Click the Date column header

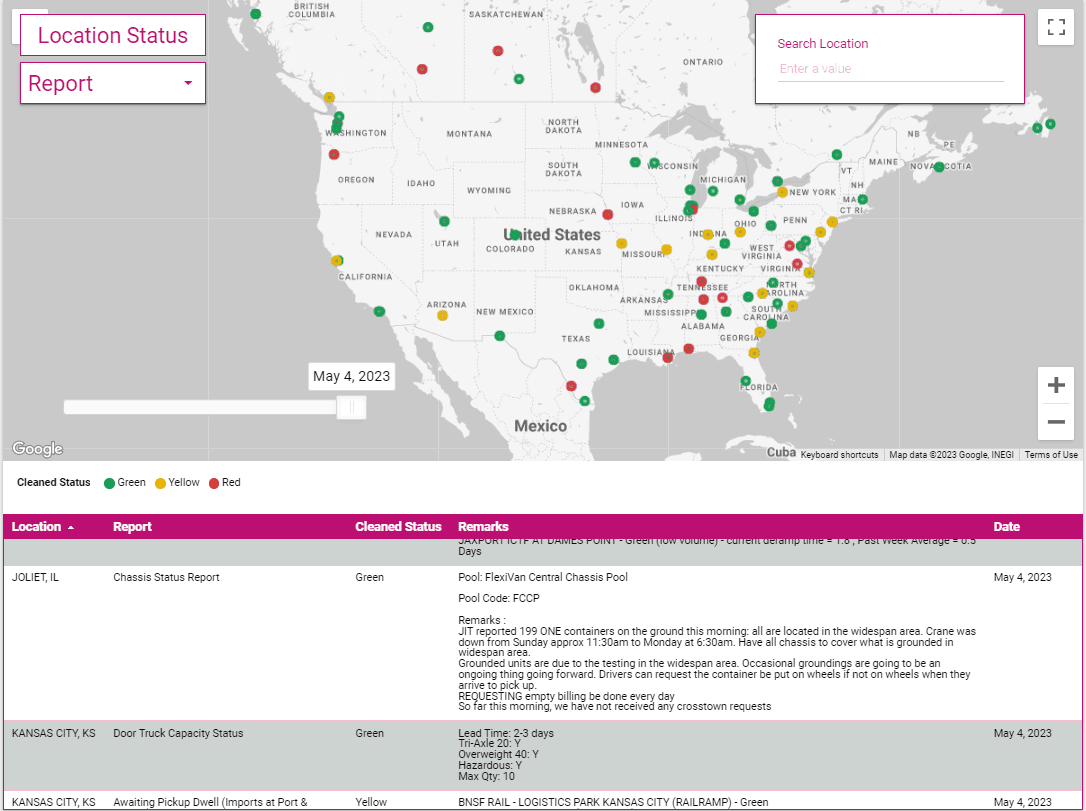[x=1006, y=526]
